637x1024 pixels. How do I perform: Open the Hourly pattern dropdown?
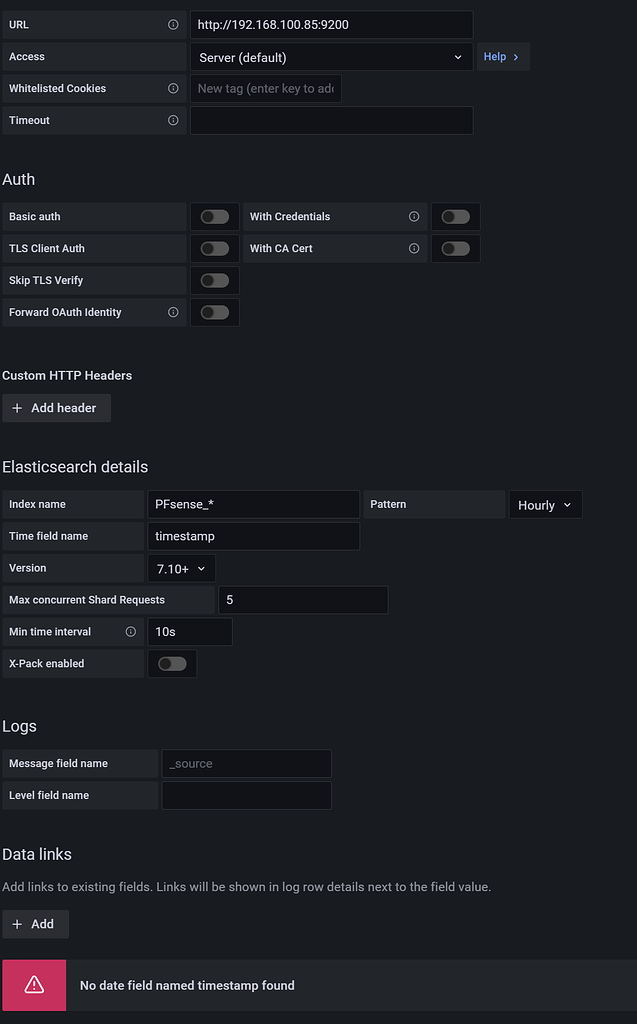(544, 505)
